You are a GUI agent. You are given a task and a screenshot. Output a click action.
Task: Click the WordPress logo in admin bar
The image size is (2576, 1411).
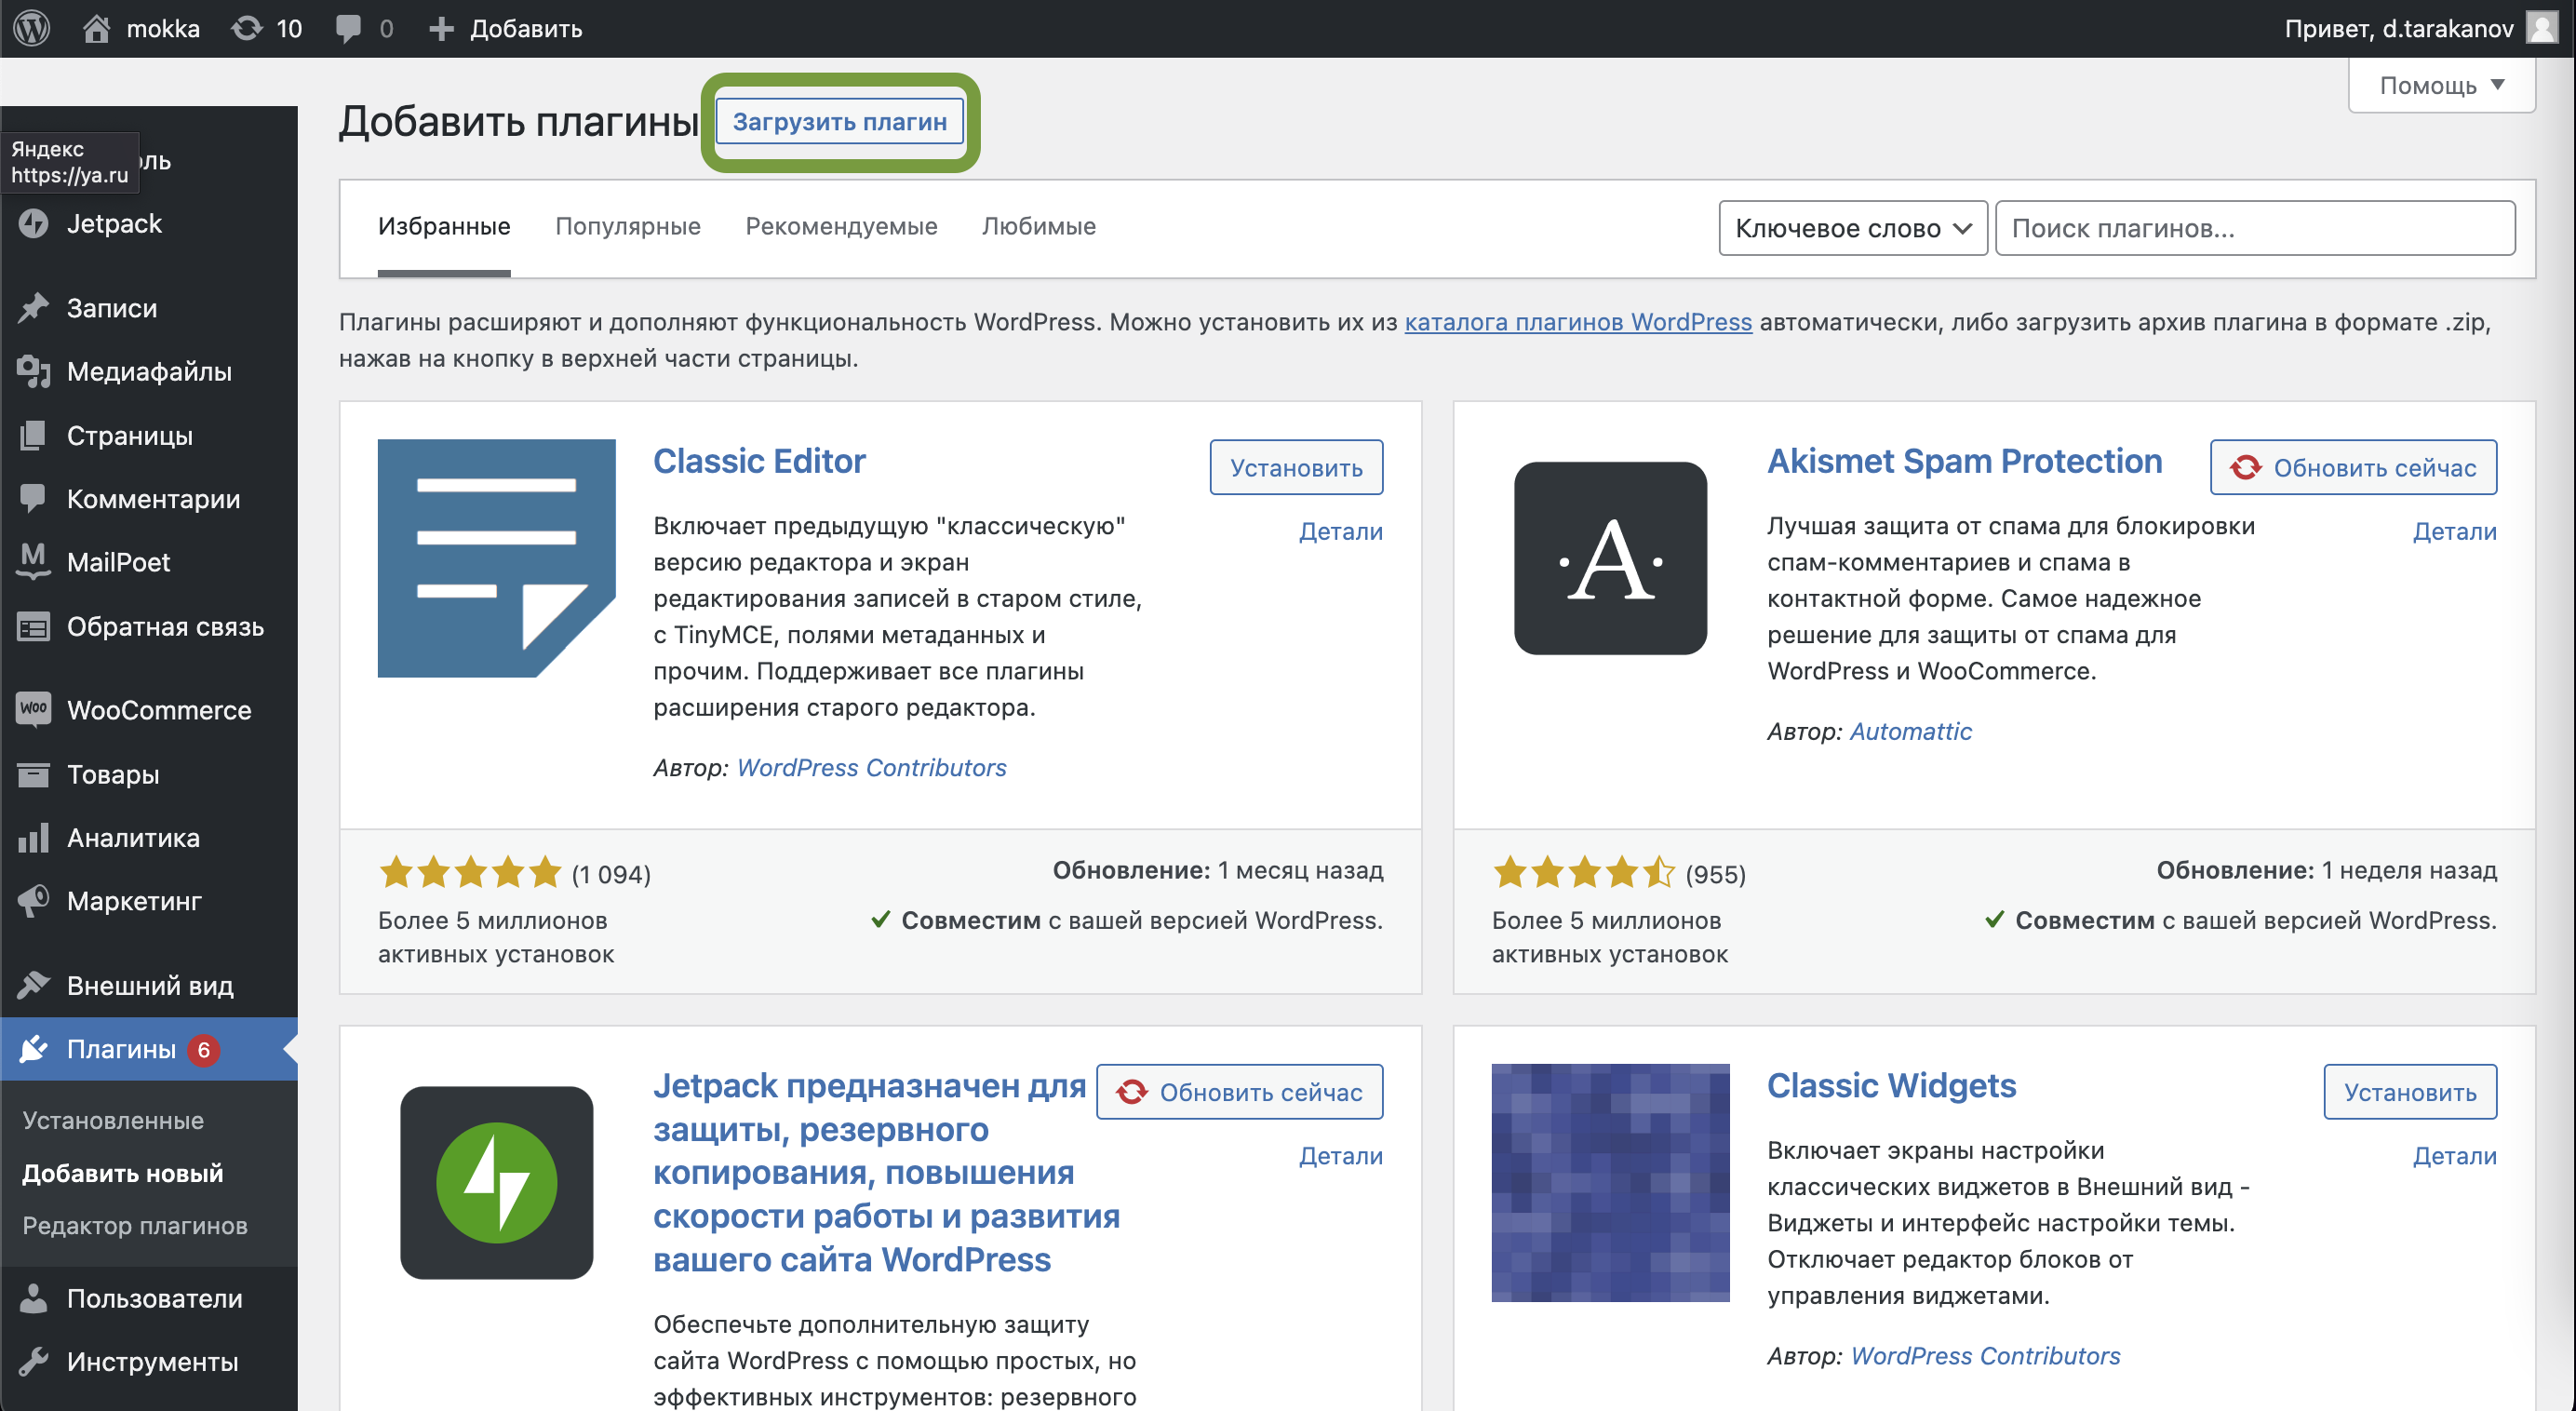point(32,28)
